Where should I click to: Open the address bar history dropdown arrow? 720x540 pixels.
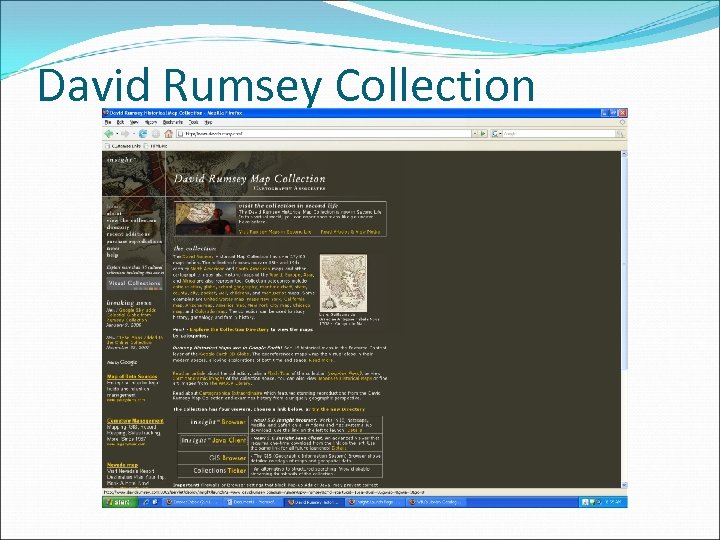475,134
